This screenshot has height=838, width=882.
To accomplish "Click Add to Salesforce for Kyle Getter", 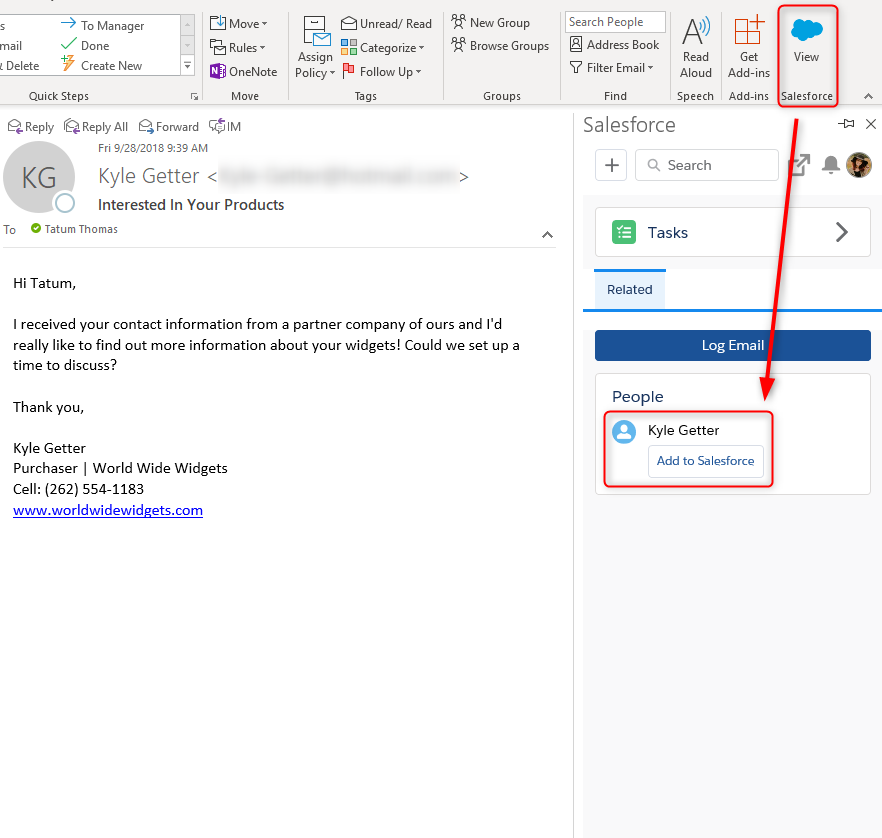I will coord(706,461).
